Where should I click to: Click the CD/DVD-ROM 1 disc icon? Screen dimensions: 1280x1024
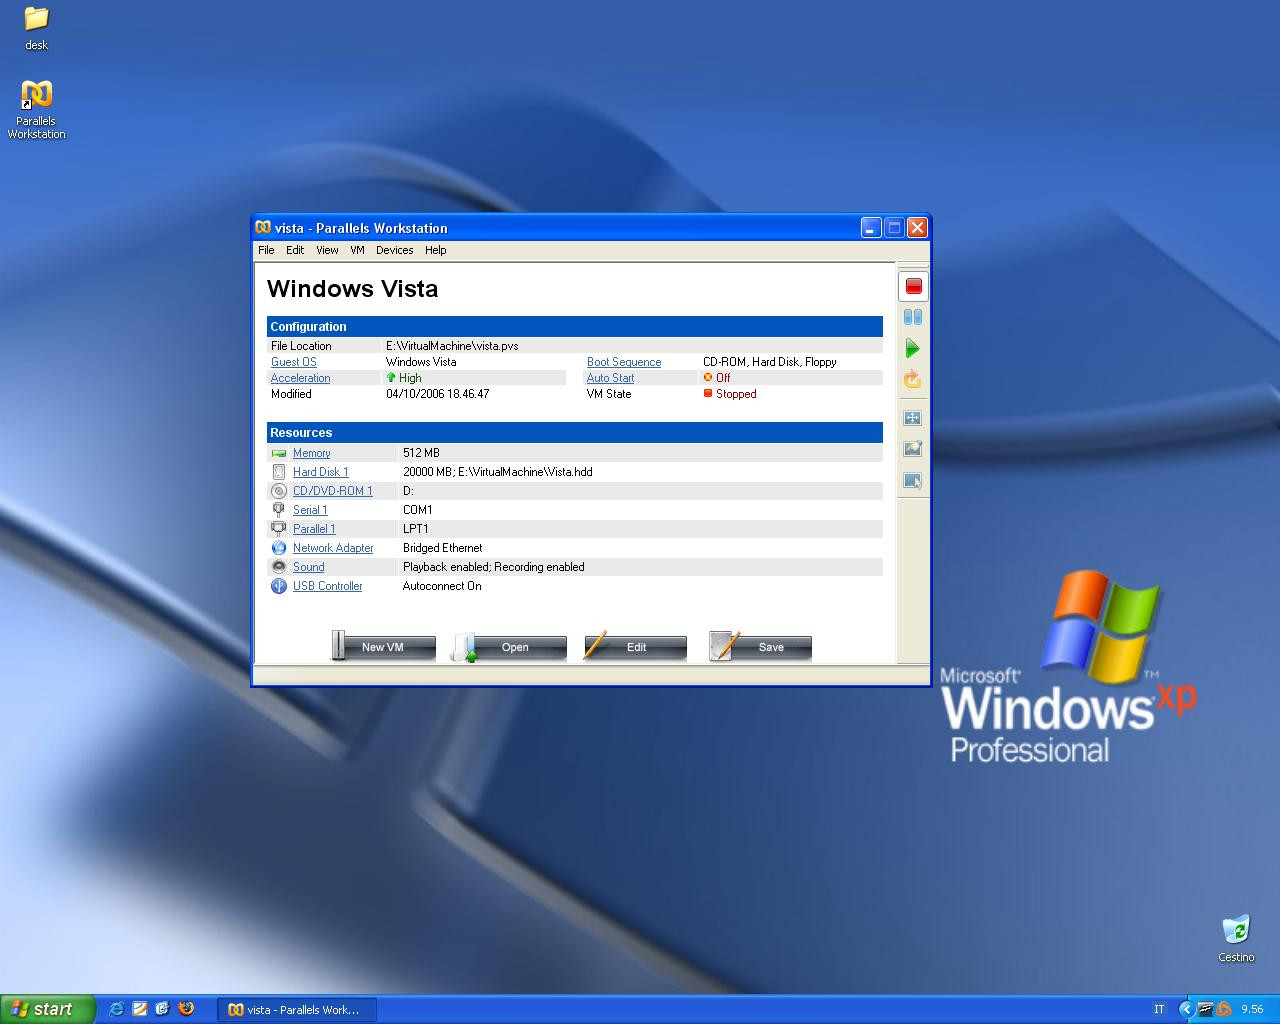(x=279, y=491)
